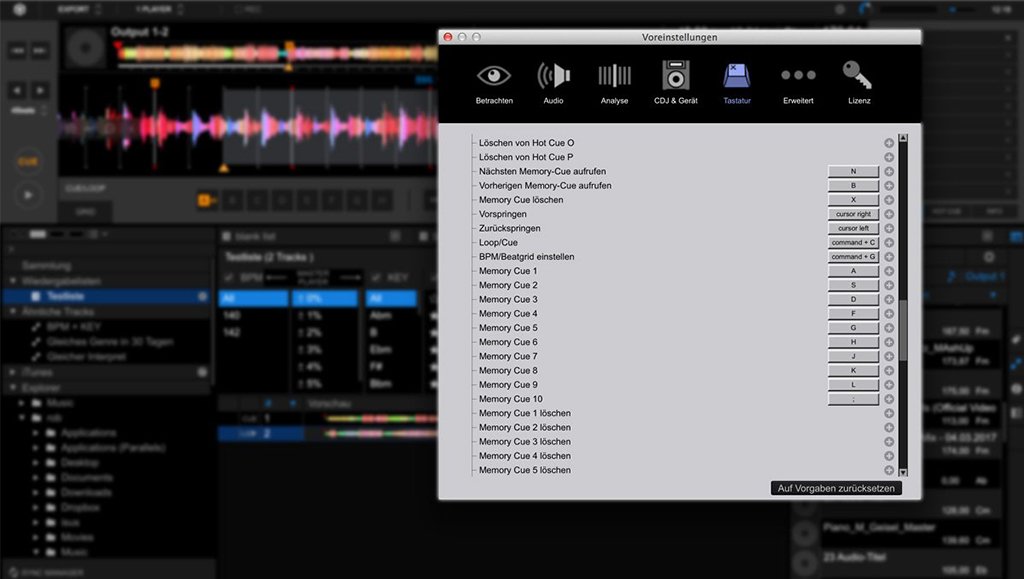Click plus icon beside Memory Cue 10
Screen dimensions: 1024x579
click(x=889, y=399)
